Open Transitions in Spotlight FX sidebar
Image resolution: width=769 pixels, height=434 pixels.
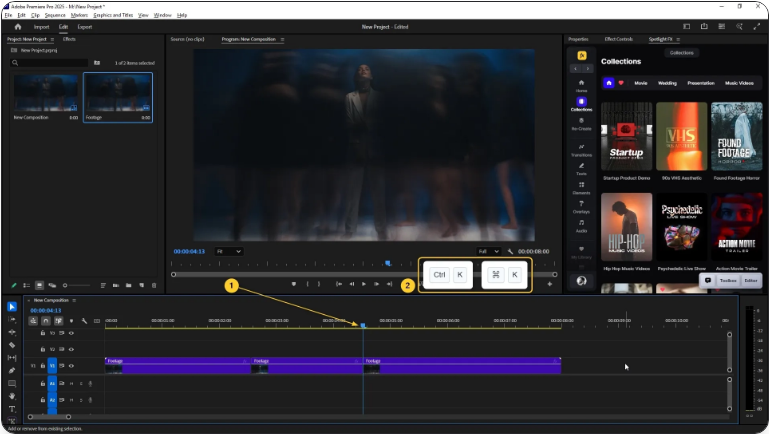point(581,148)
